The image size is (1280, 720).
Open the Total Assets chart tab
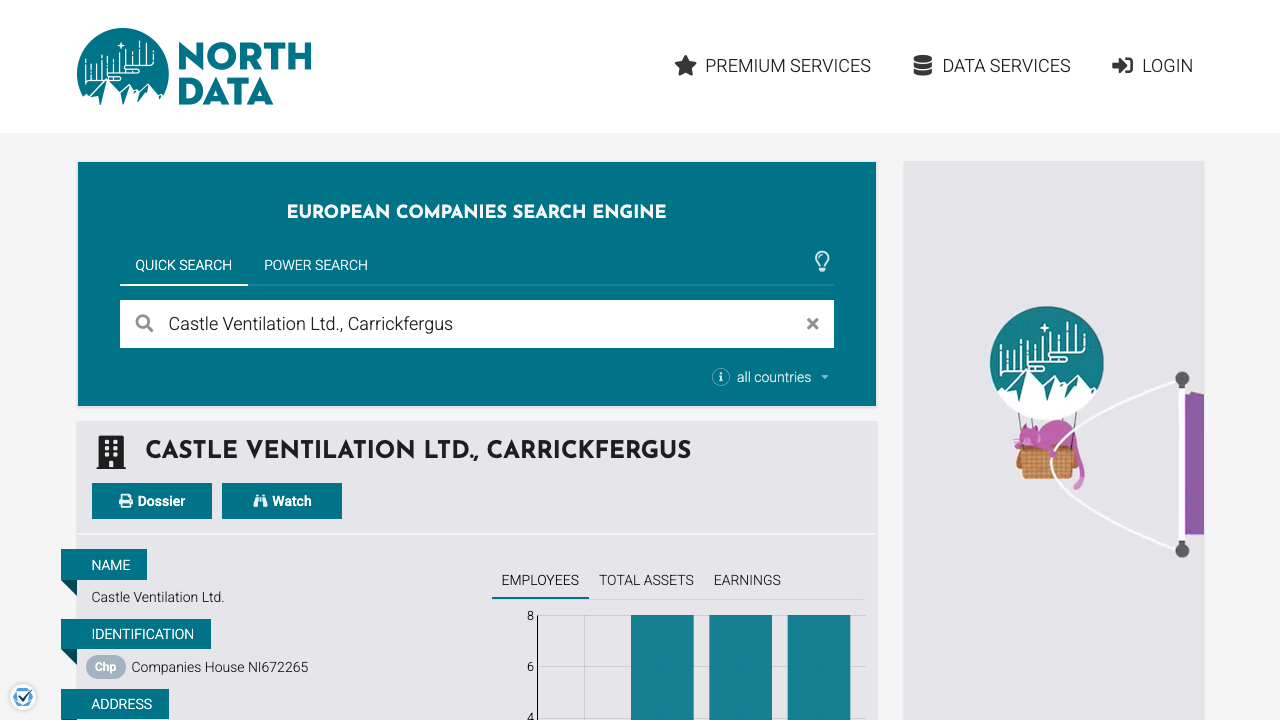(x=645, y=580)
